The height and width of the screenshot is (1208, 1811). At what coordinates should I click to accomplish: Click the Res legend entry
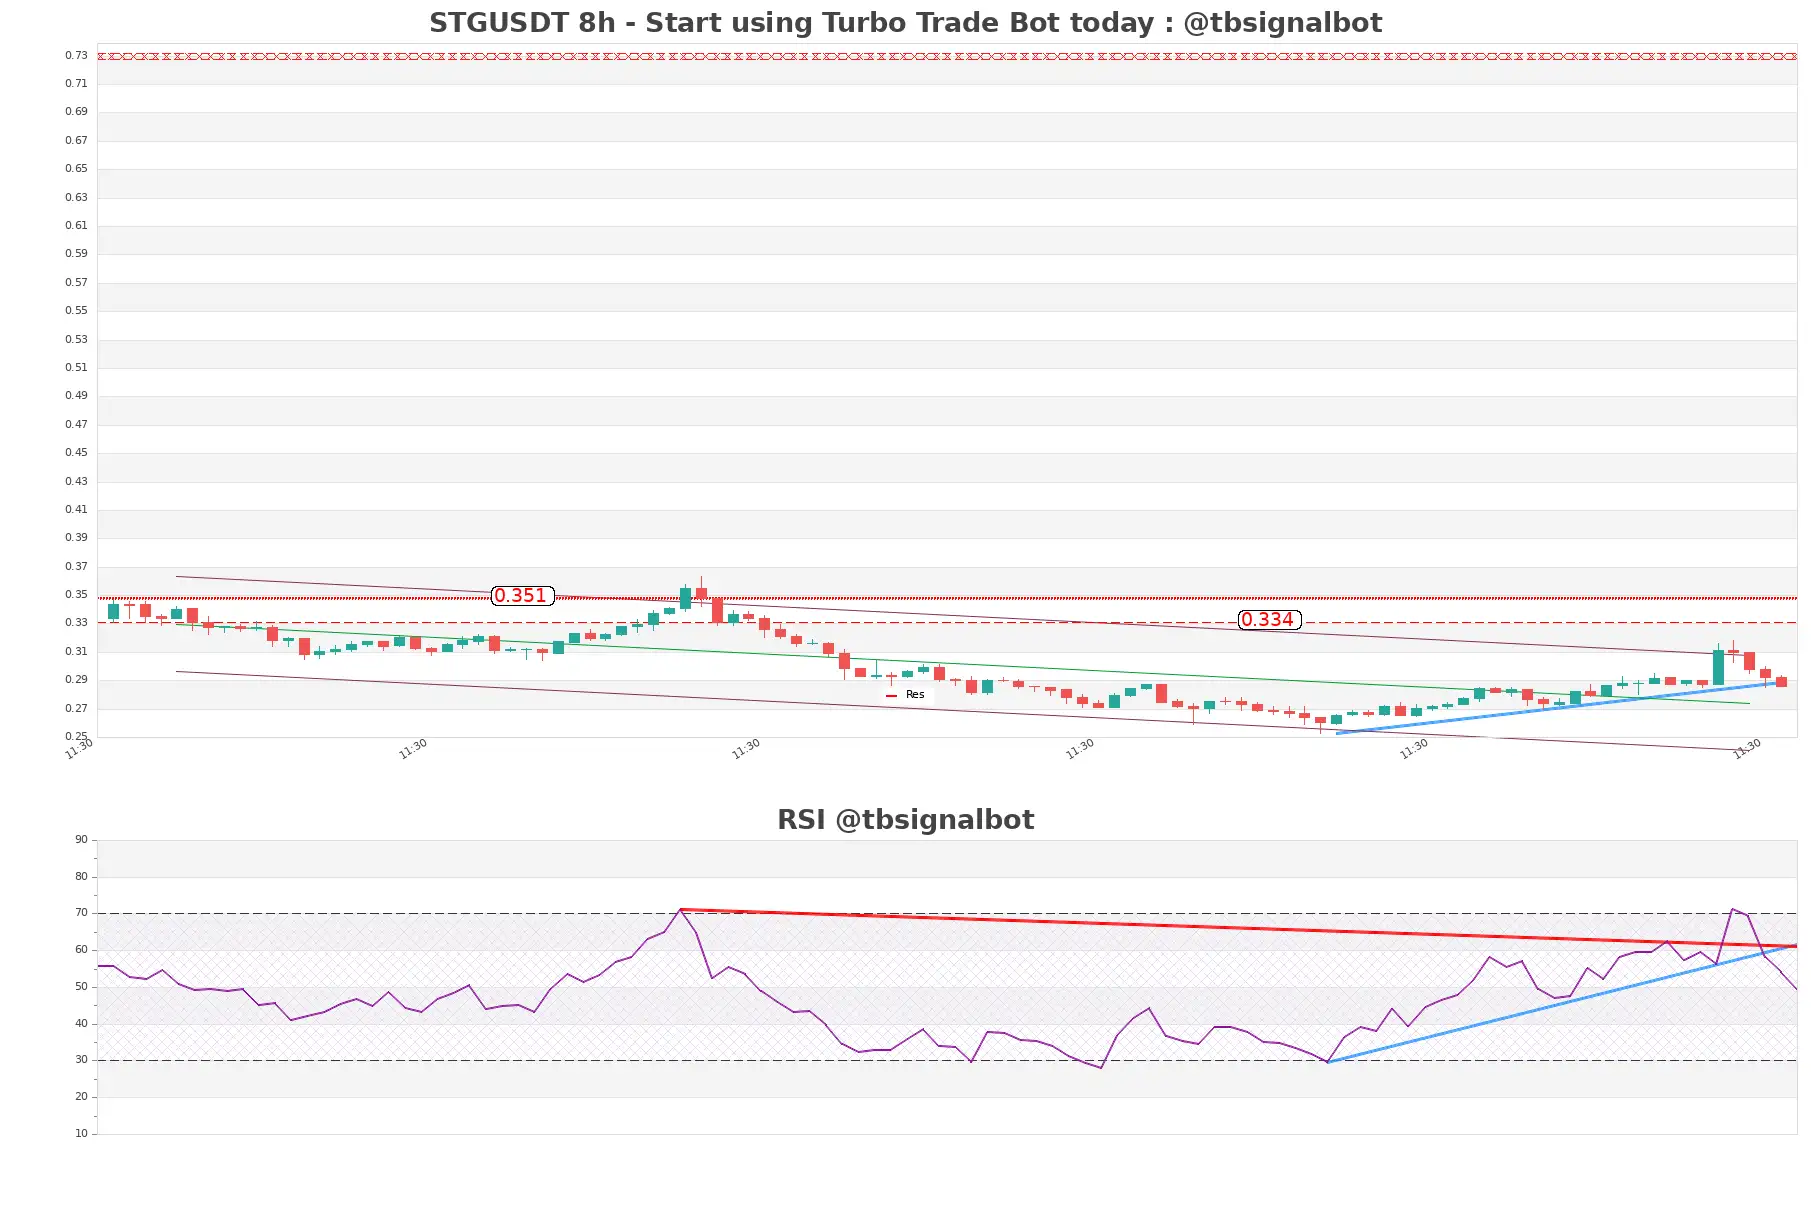pos(906,695)
